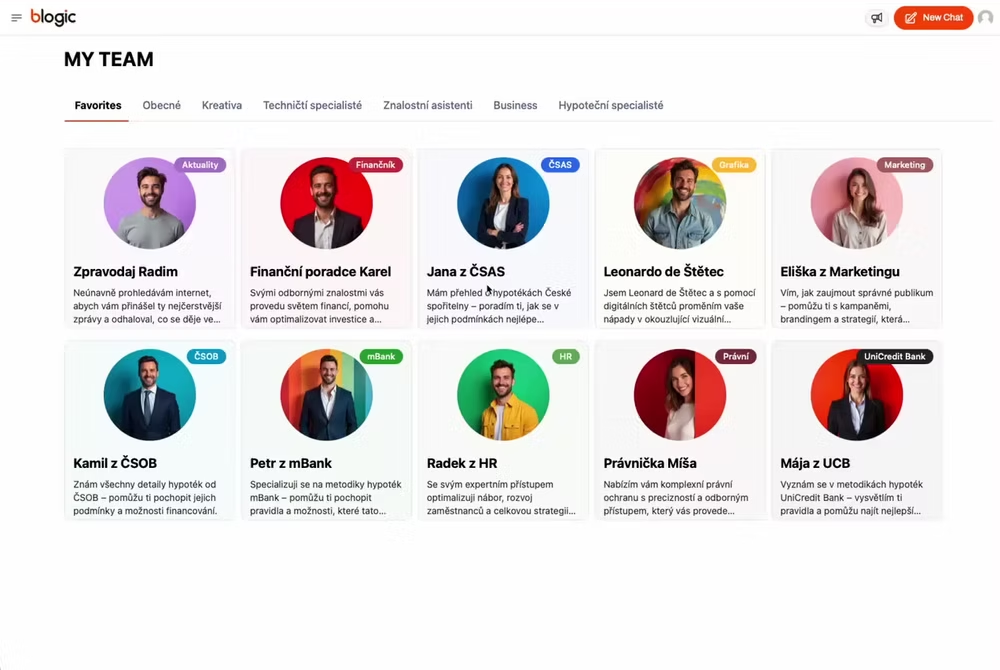Click description starting "Se svým expertním přístupem"
The image size is (1000, 670).
(x=501, y=497)
